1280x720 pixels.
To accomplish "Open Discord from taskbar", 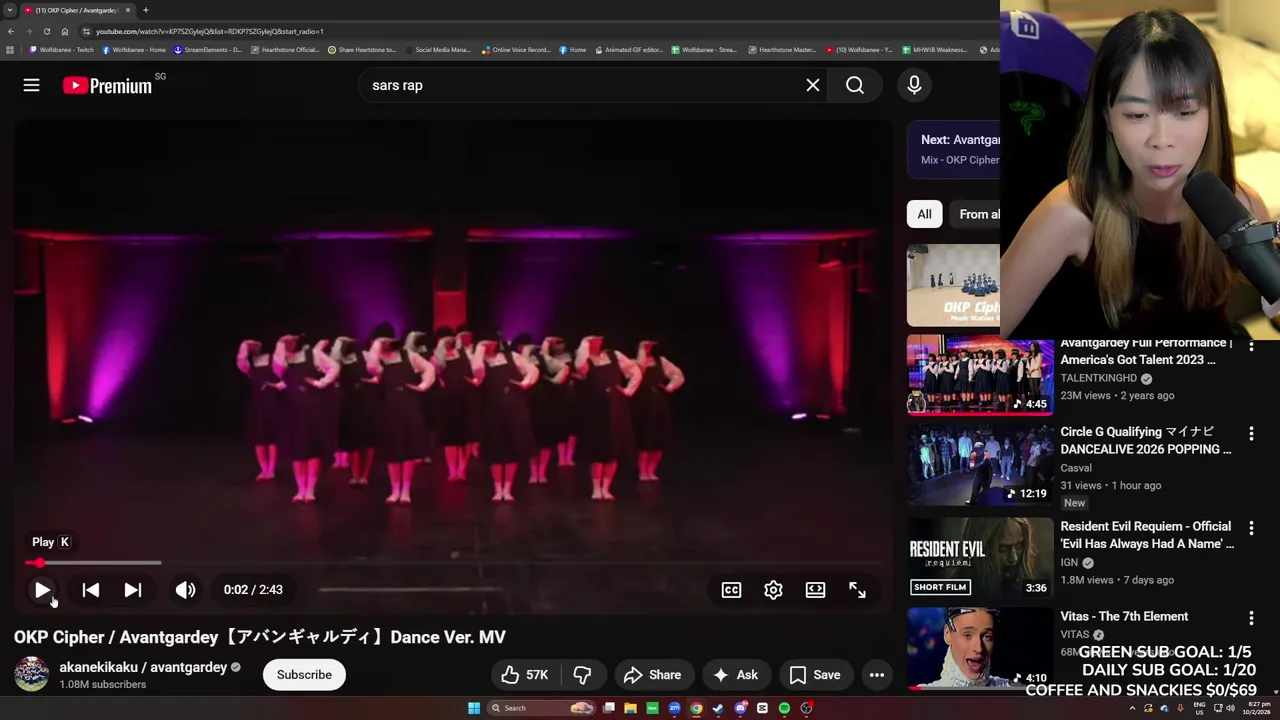I will pyautogui.click(x=740, y=708).
